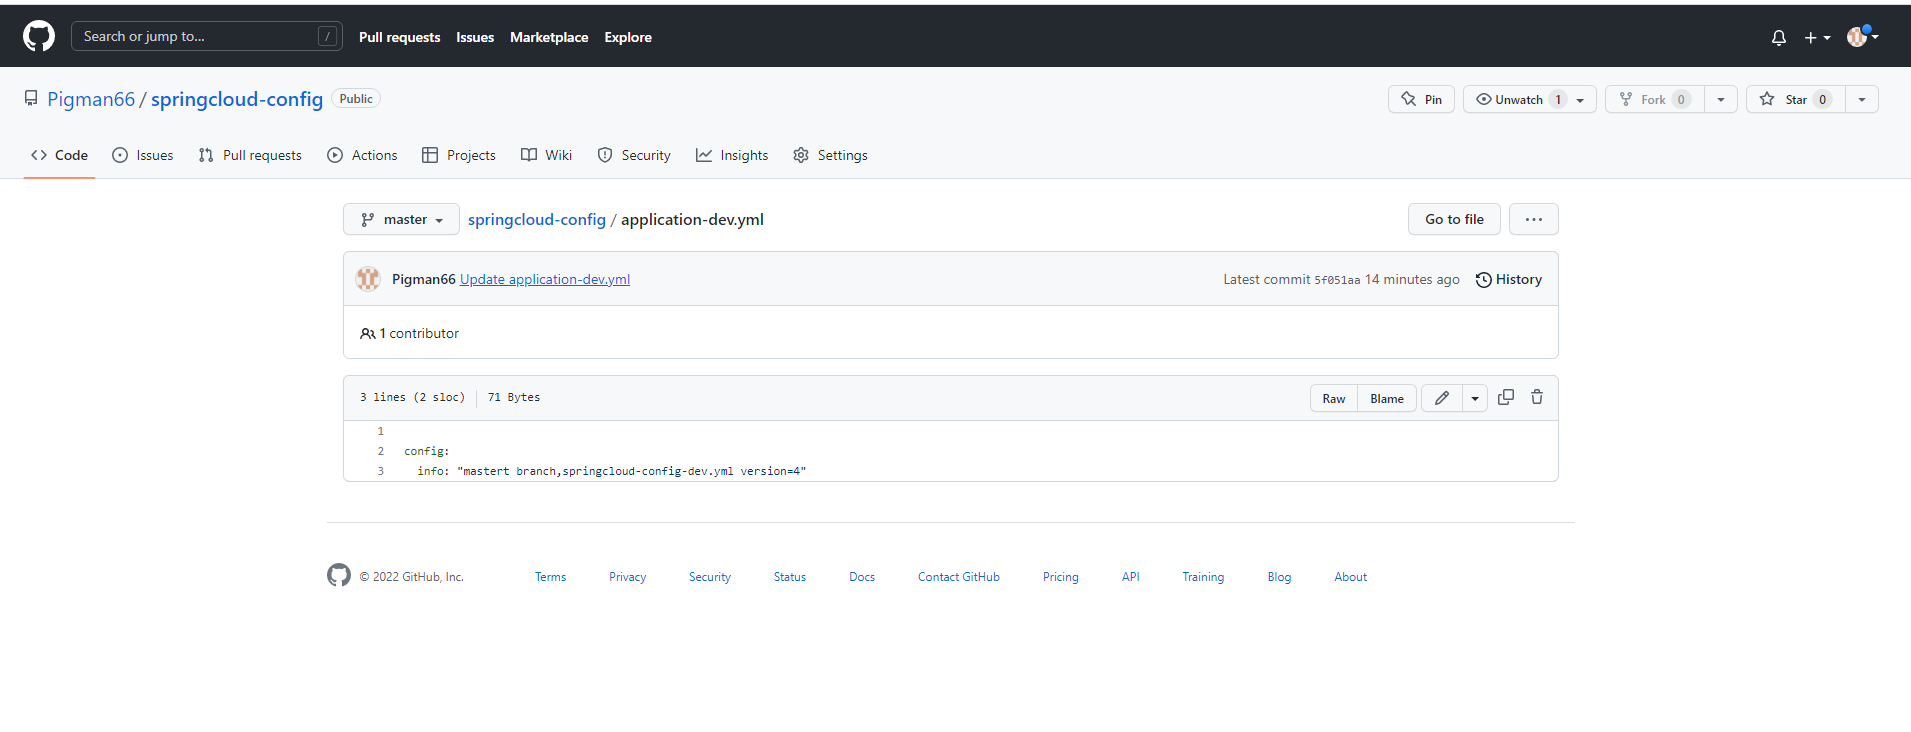Viewport: 1911px width, 732px height.
Task: Open footer API link
Action: click(1131, 577)
